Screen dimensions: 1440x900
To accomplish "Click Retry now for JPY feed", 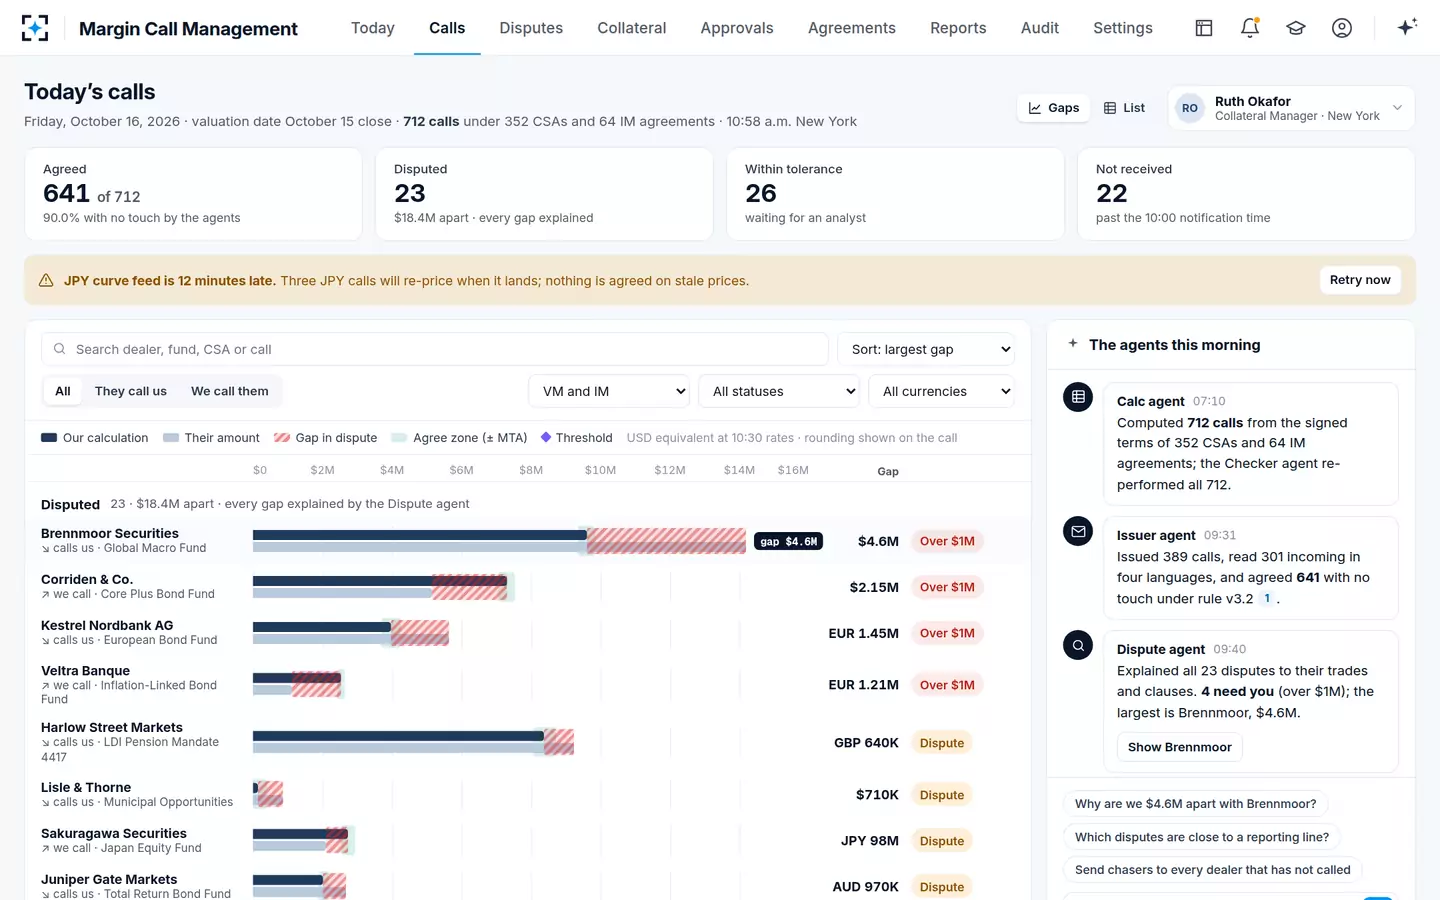I will point(1360,280).
